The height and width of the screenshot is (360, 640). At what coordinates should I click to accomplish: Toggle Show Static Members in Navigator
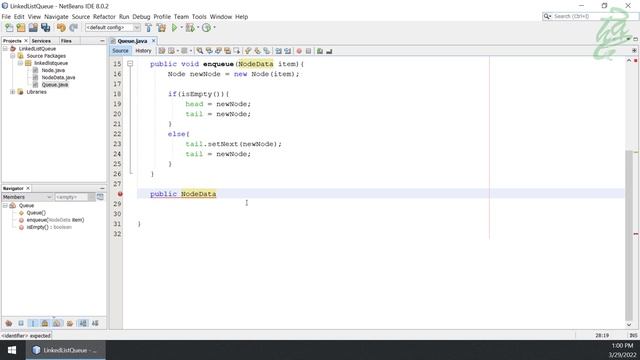point(33,323)
